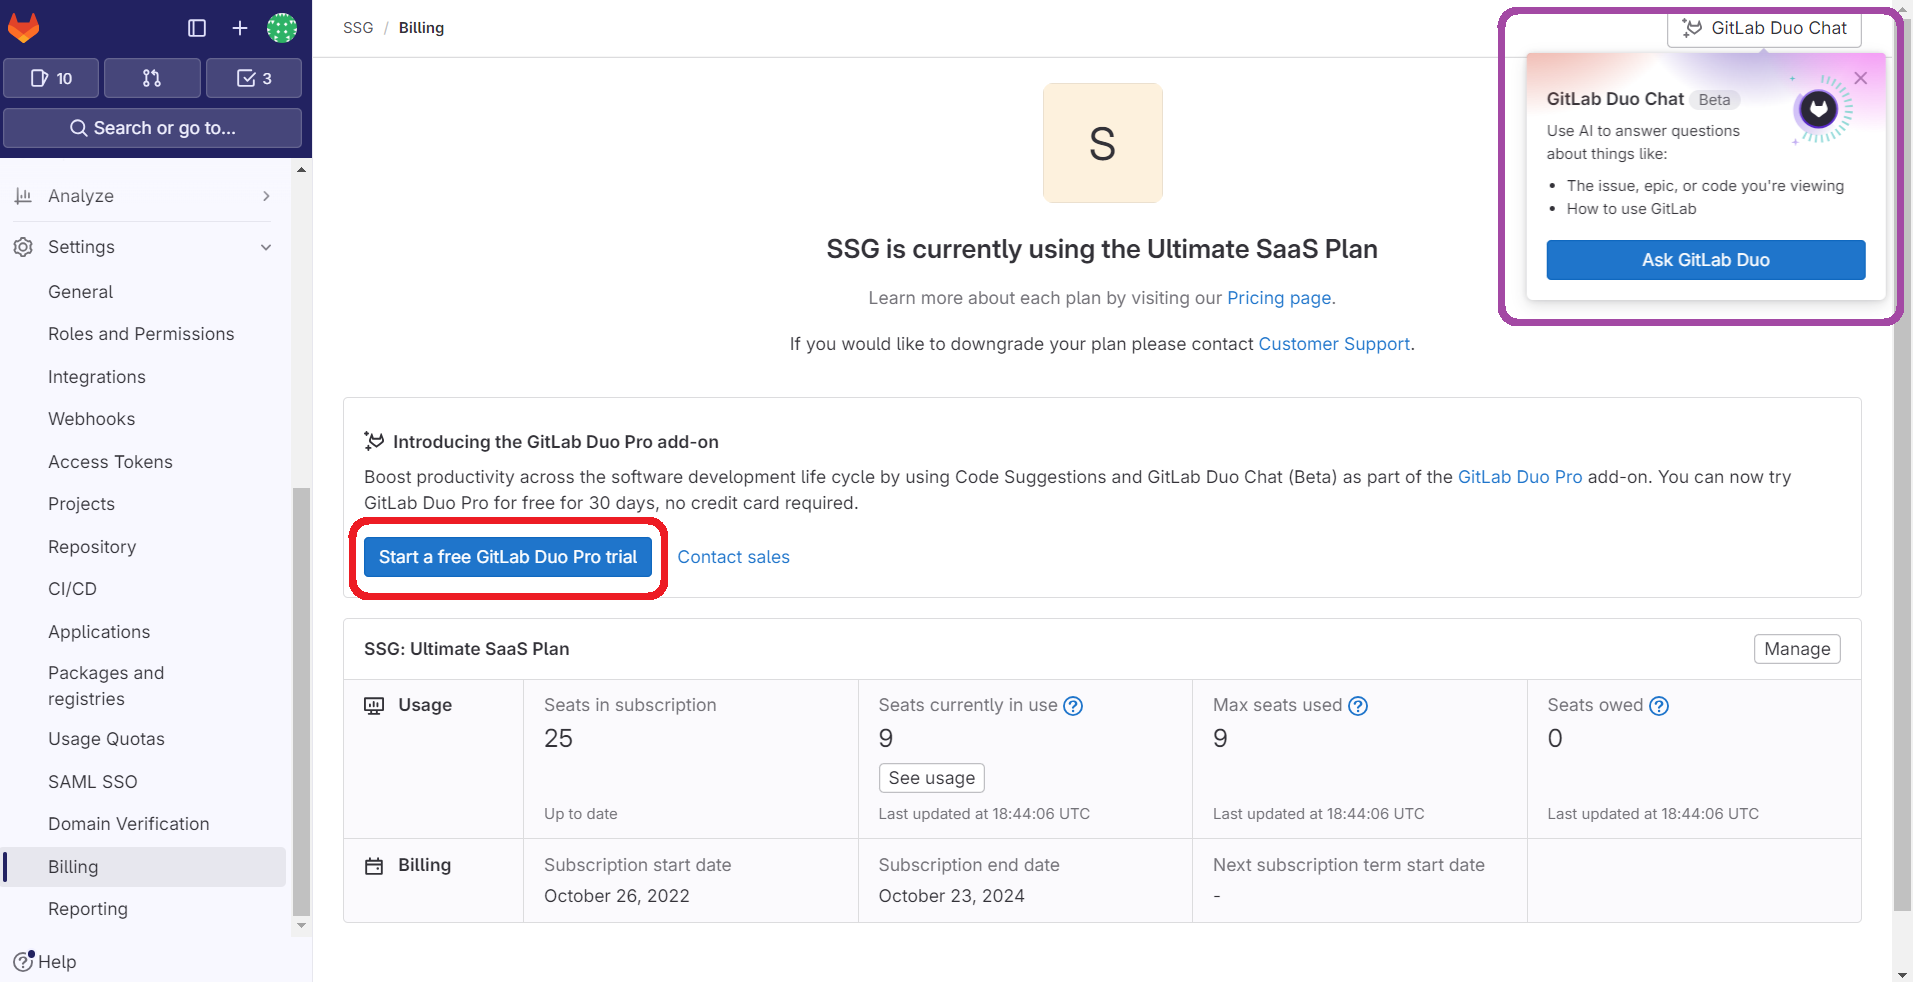Viewport: 1913px width, 982px height.
Task: Toggle the sidebar visibility panel icon
Action: click(x=197, y=27)
